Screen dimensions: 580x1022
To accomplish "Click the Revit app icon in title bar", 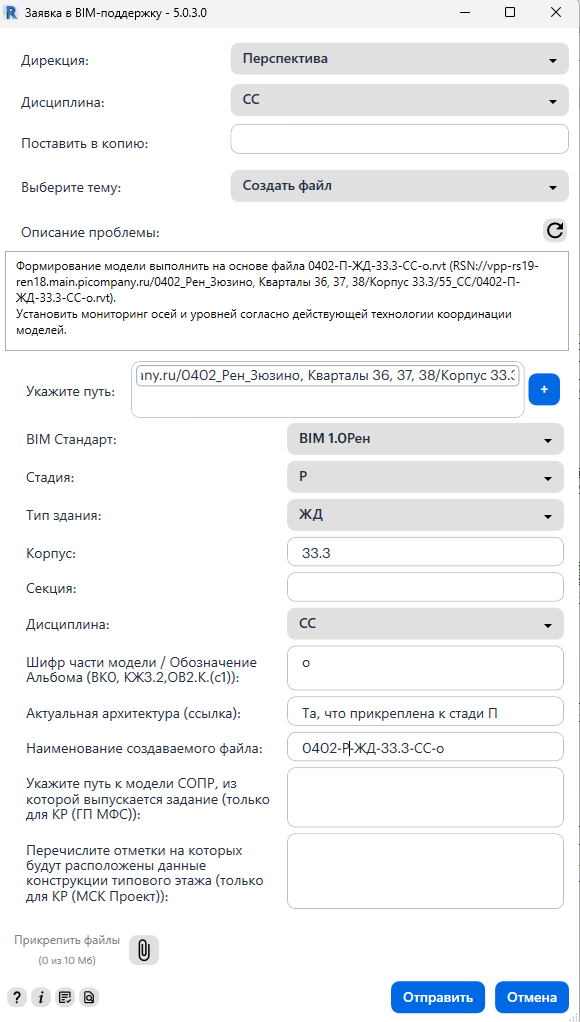I will (x=10, y=12).
